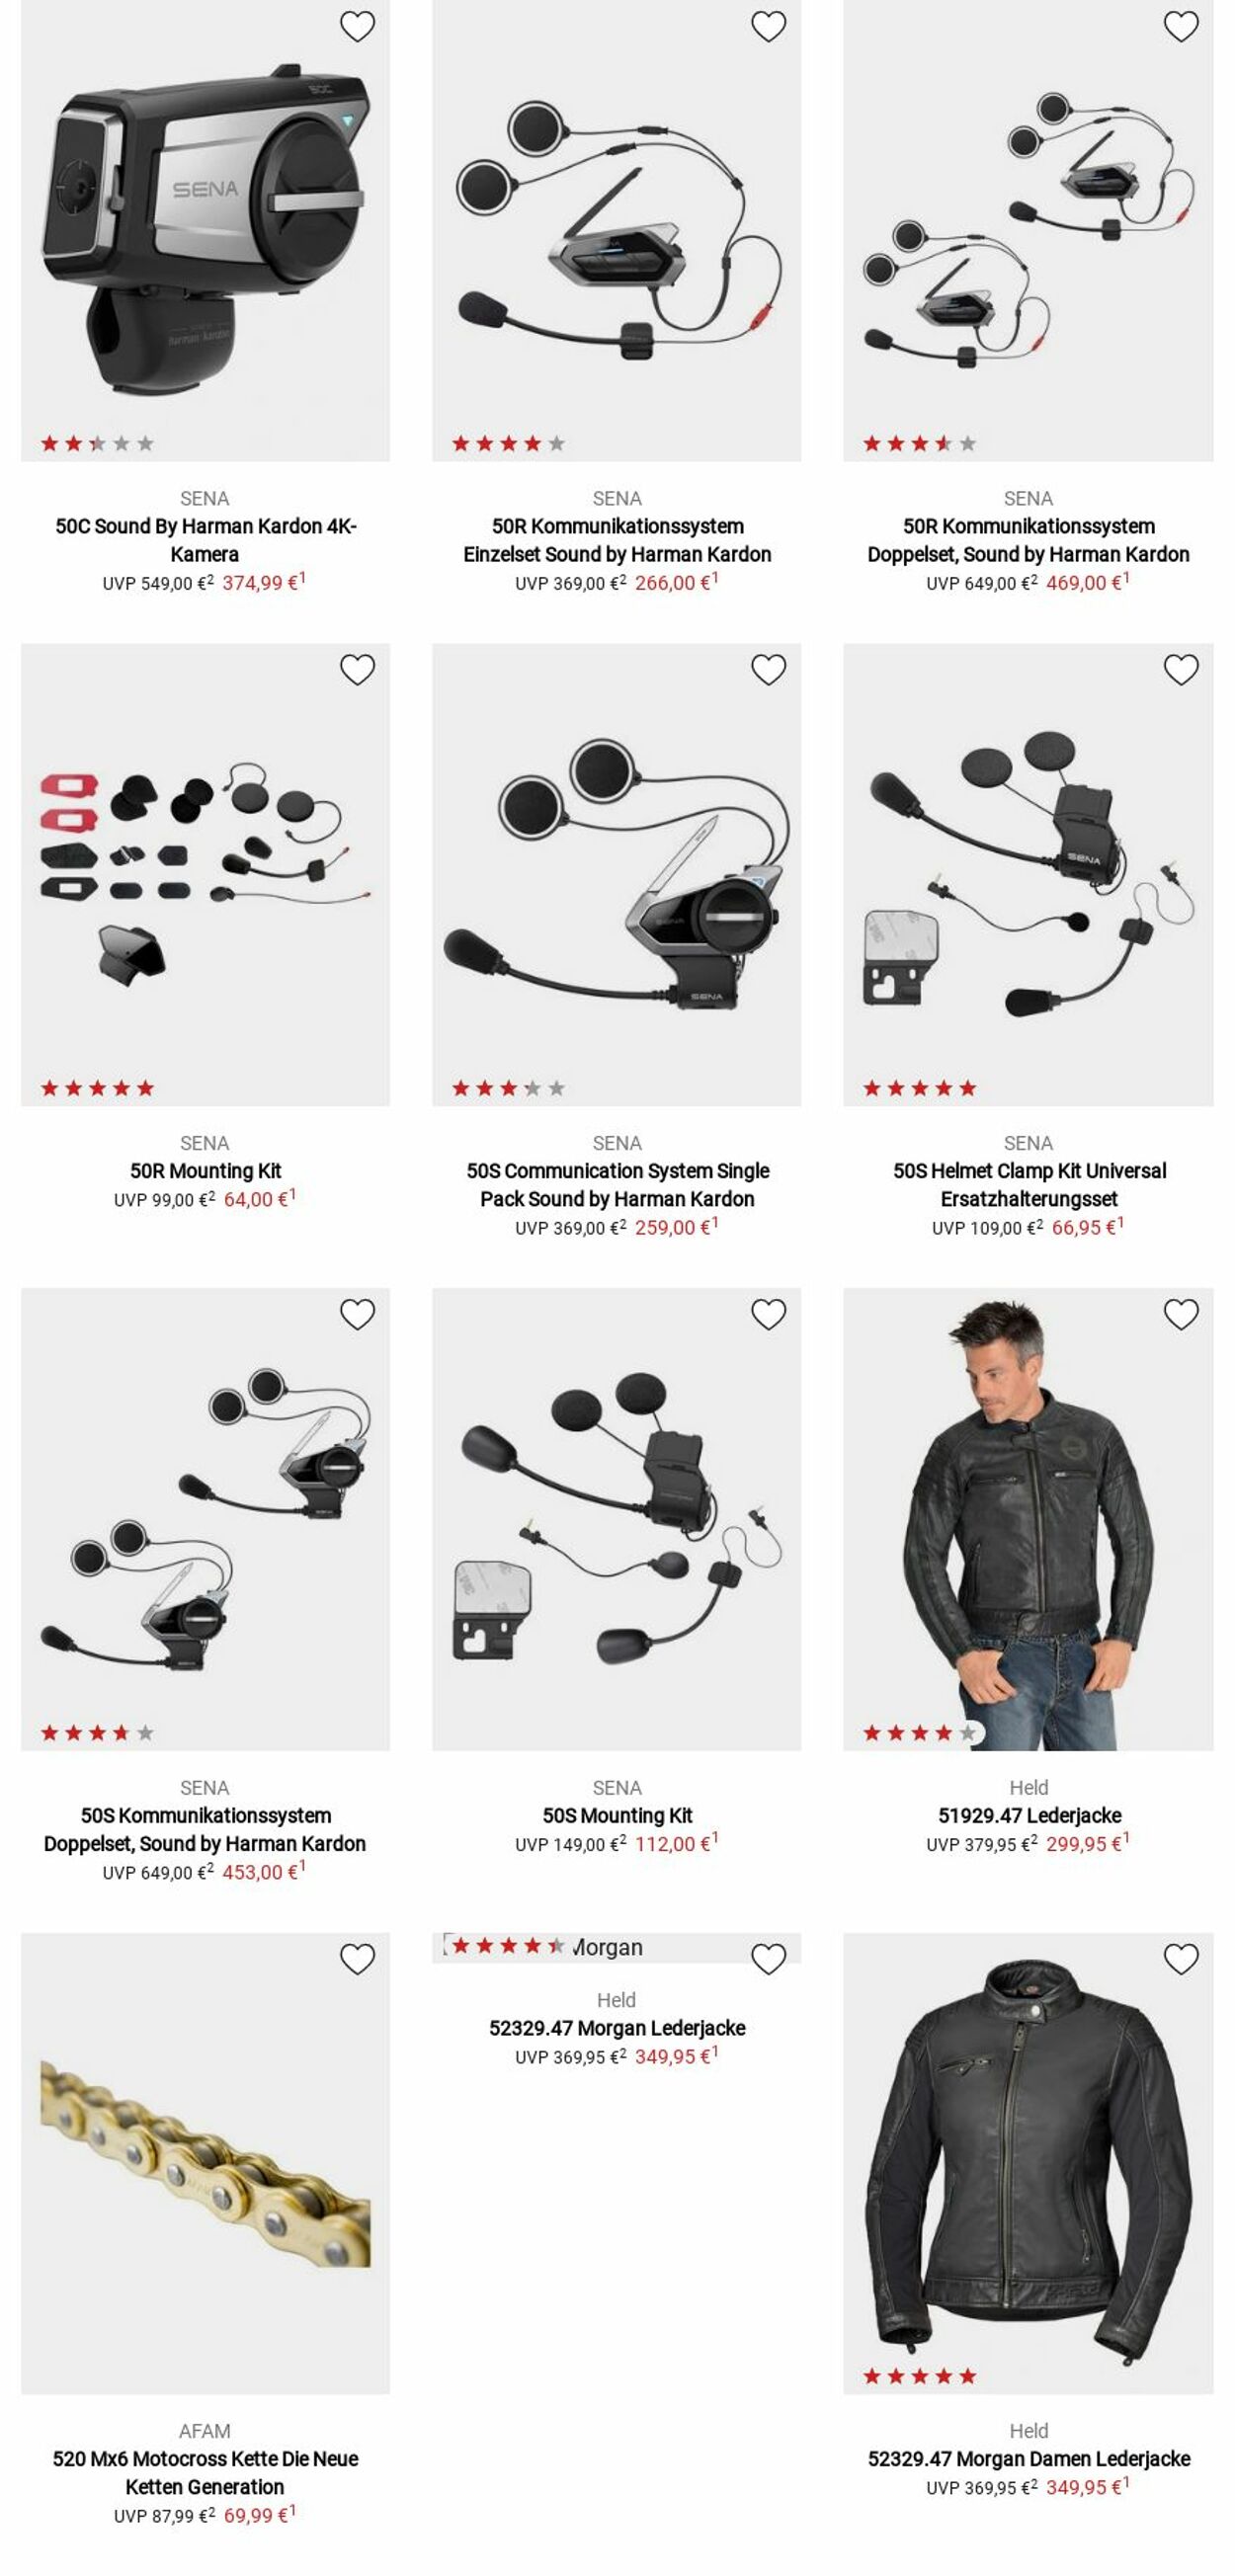Select Held leather jacket man photo
The height and width of the screenshot is (2576, 1235).
coord(1028,1519)
